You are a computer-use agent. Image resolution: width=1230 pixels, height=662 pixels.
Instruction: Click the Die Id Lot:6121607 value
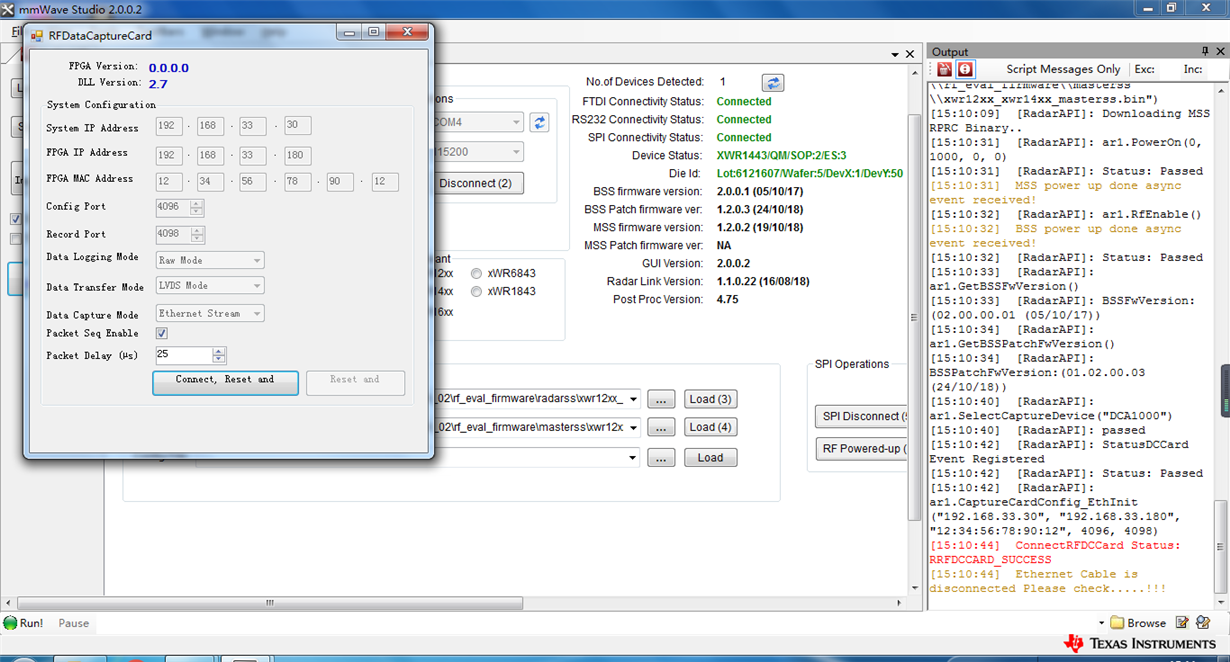(x=810, y=174)
